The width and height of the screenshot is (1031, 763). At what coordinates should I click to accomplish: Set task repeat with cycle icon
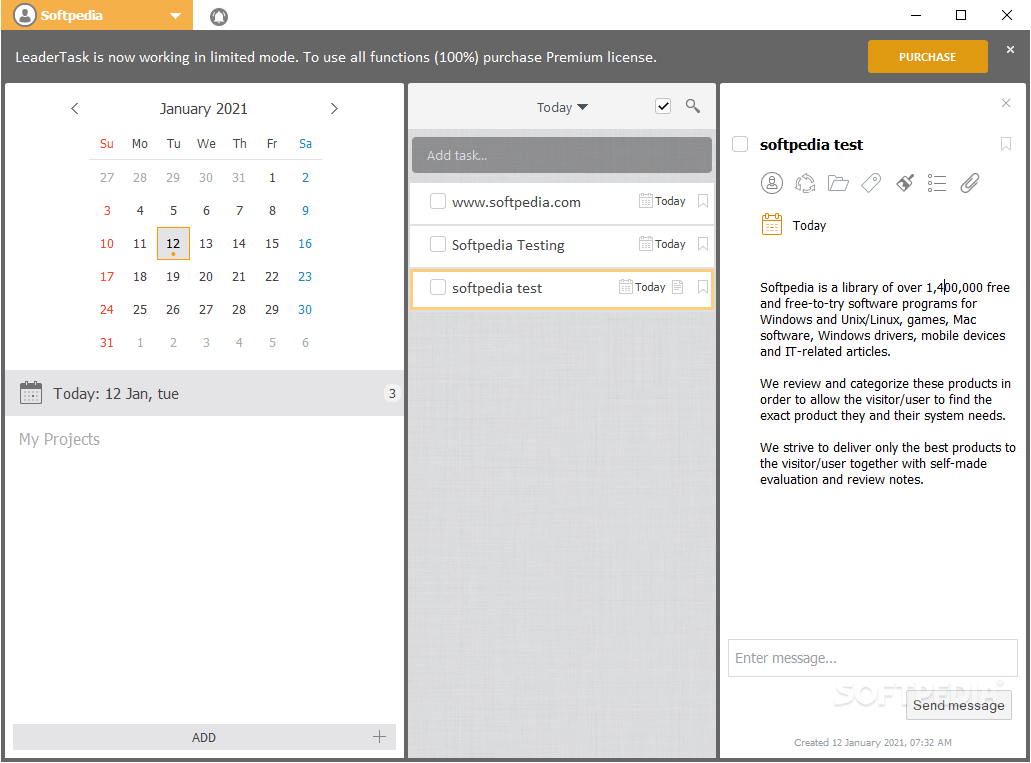click(805, 183)
